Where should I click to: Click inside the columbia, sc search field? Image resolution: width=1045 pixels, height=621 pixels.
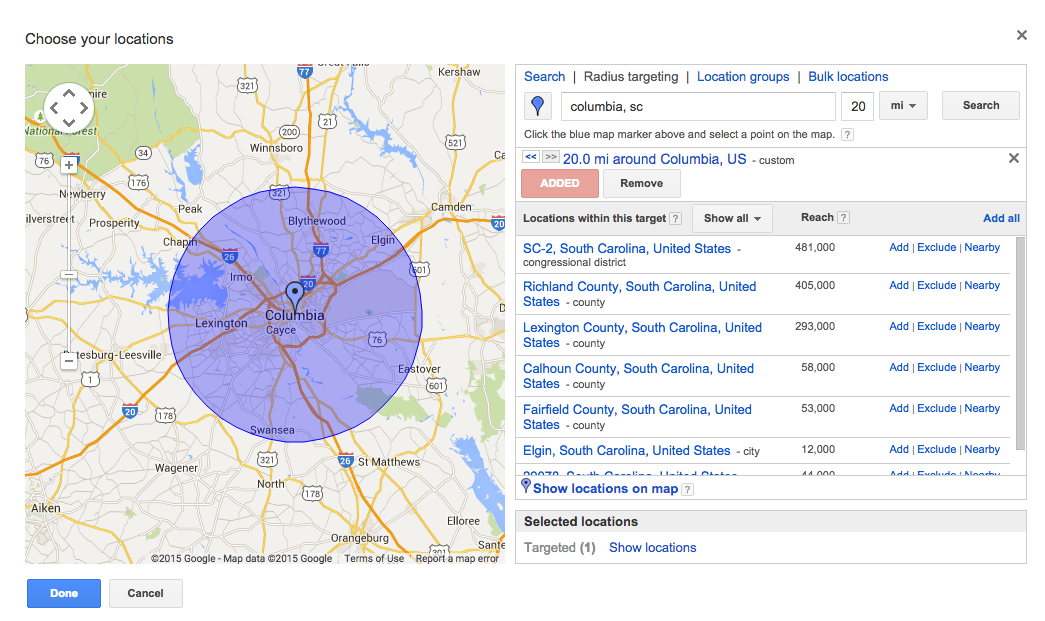click(697, 105)
